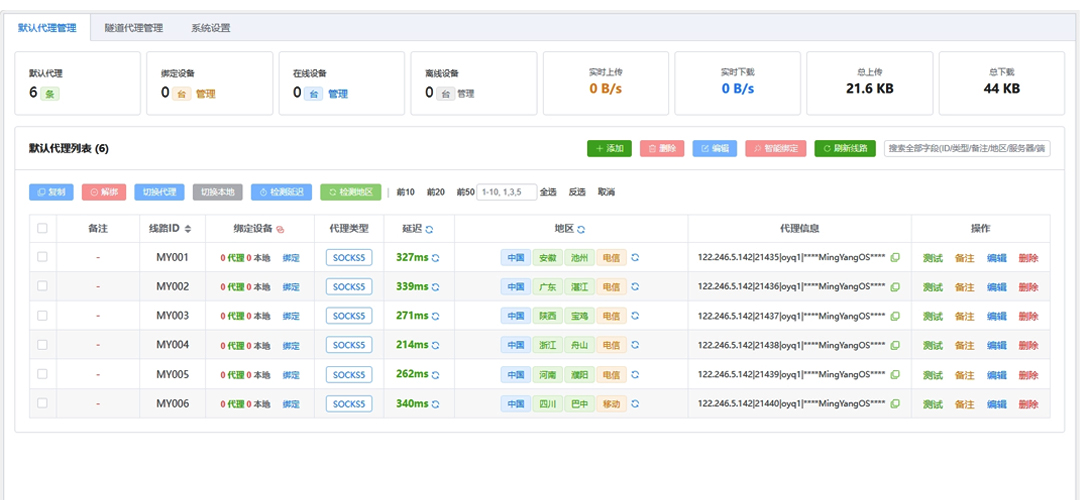Image resolution: width=1080 pixels, height=500 pixels.
Task: Click red 删除 toolbar button
Action: [x=662, y=148]
